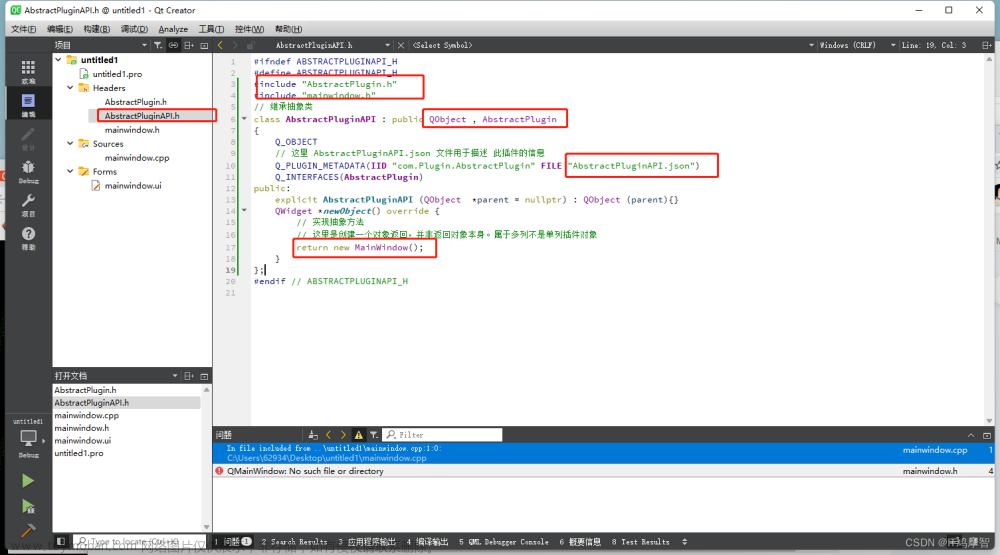Close the issues output pane
Screen dimensions: 1000x555
click(987, 435)
